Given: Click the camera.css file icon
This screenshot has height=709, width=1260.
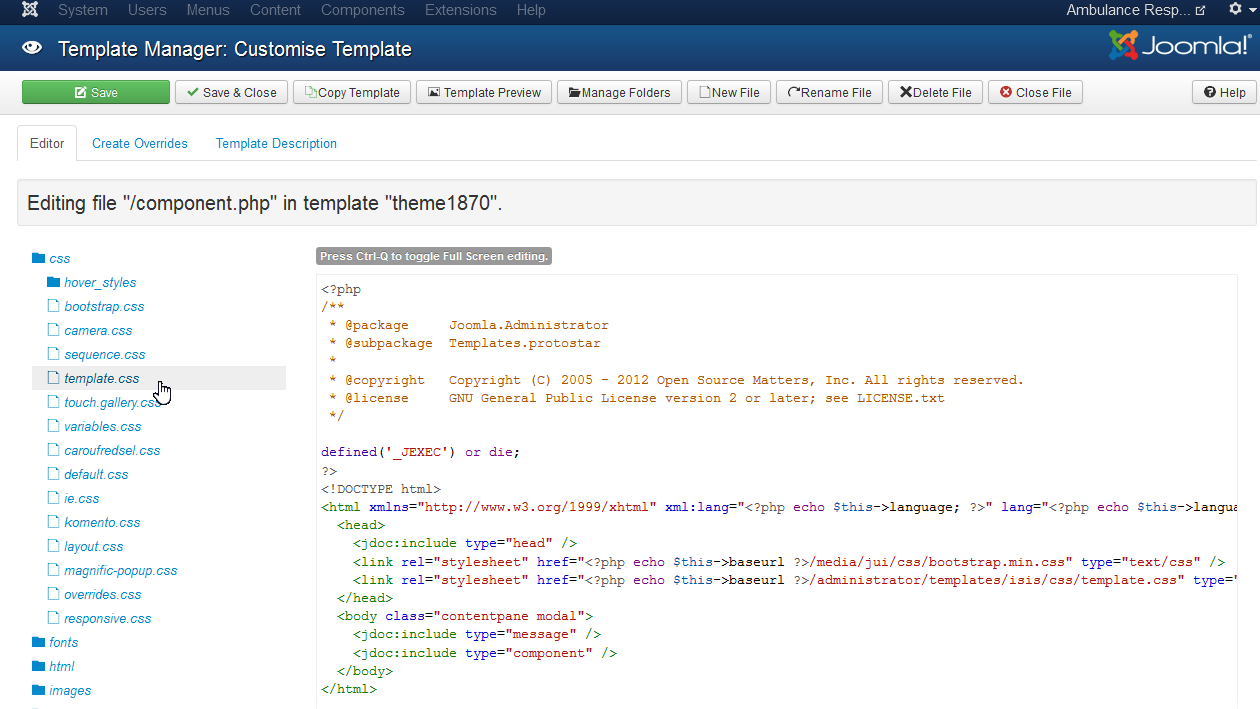Looking at the screenshot, I should [x=54, y=330].
